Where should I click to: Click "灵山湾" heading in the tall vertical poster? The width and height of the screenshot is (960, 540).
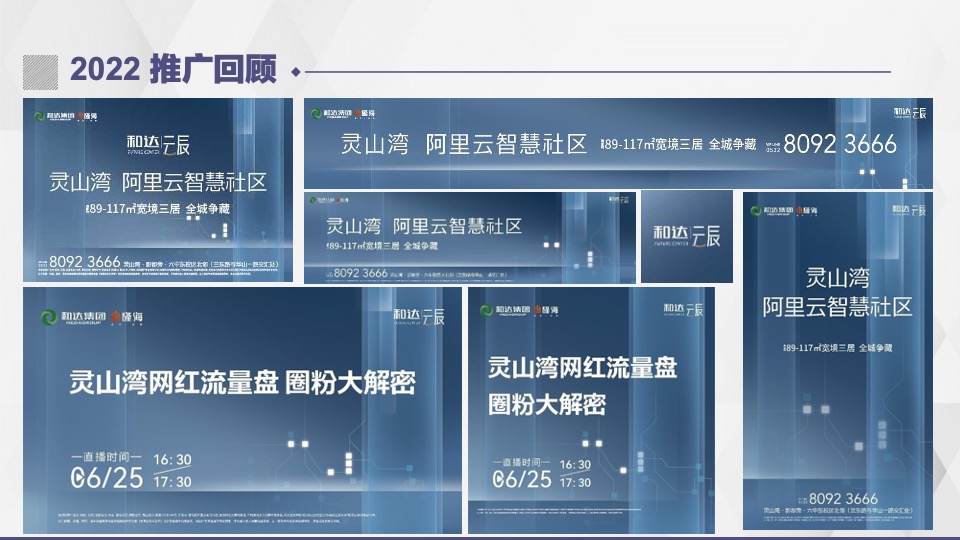(837, 278)
